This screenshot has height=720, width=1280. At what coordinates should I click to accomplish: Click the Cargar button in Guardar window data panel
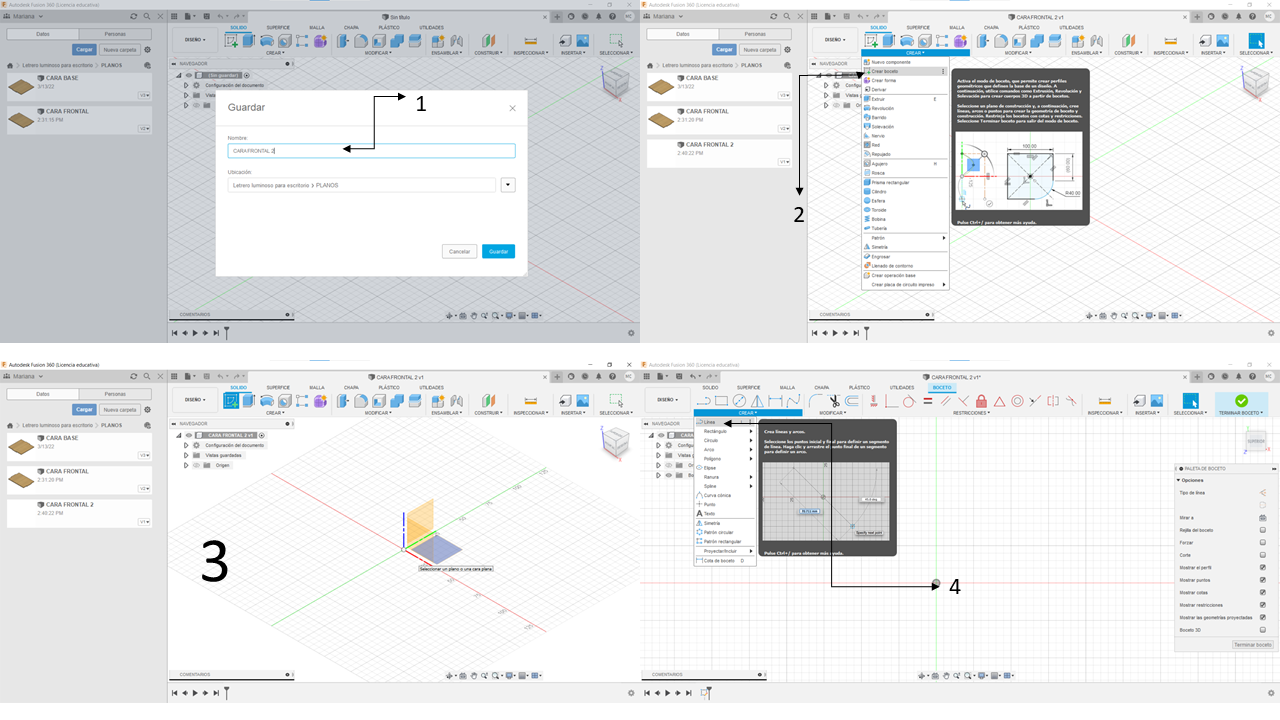(x=84, y=49)
